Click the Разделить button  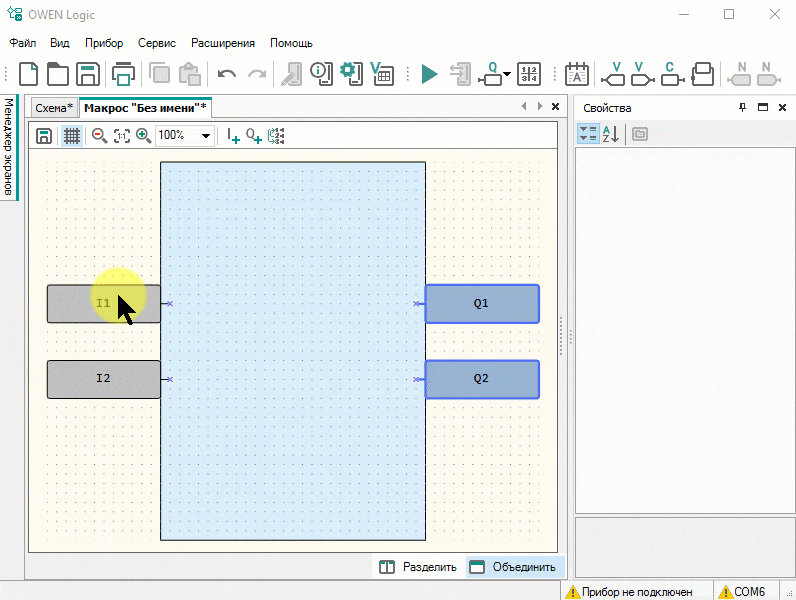[x=418, y=567]
